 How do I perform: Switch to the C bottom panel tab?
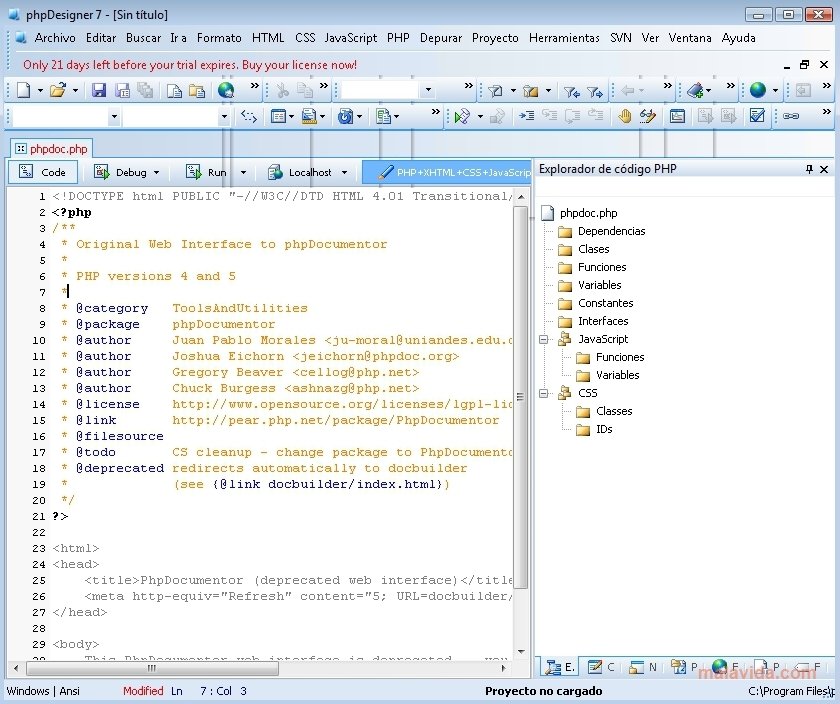tap(601, 667)
